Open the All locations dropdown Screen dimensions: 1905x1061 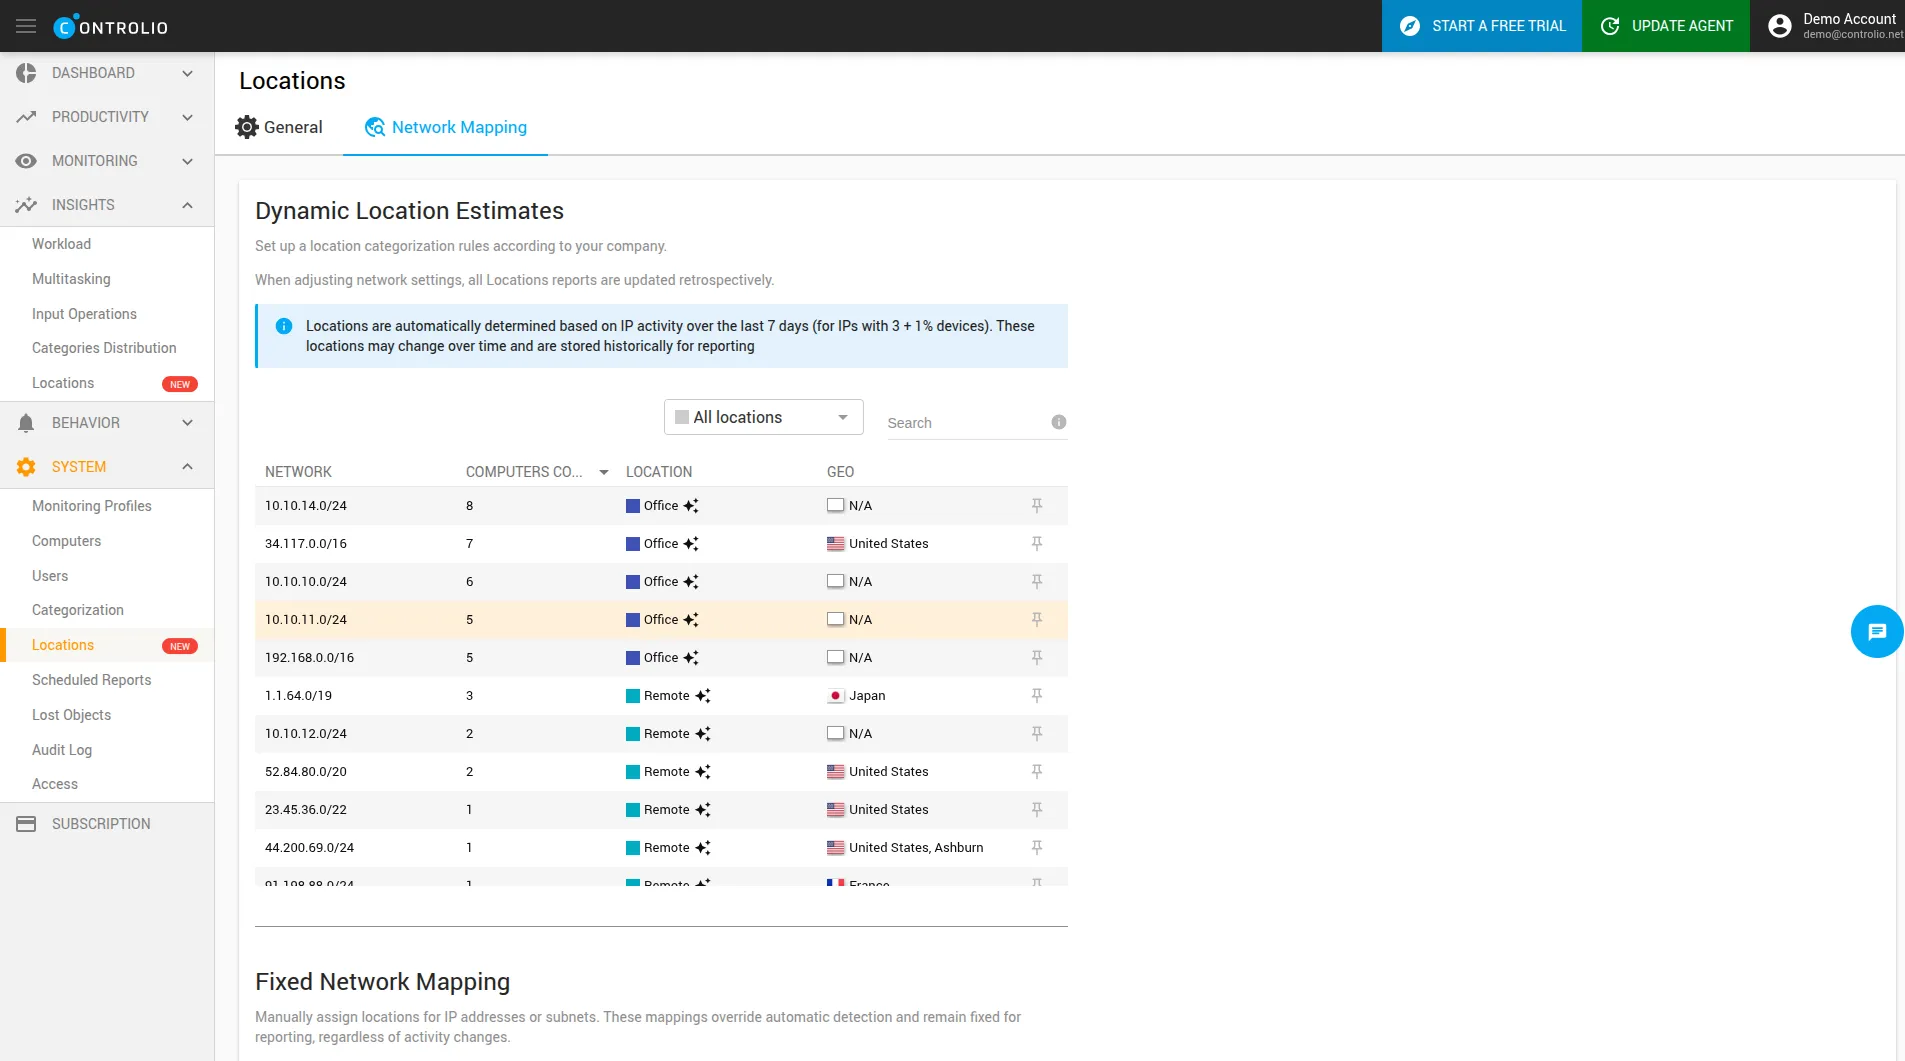[x=763, y=417]
